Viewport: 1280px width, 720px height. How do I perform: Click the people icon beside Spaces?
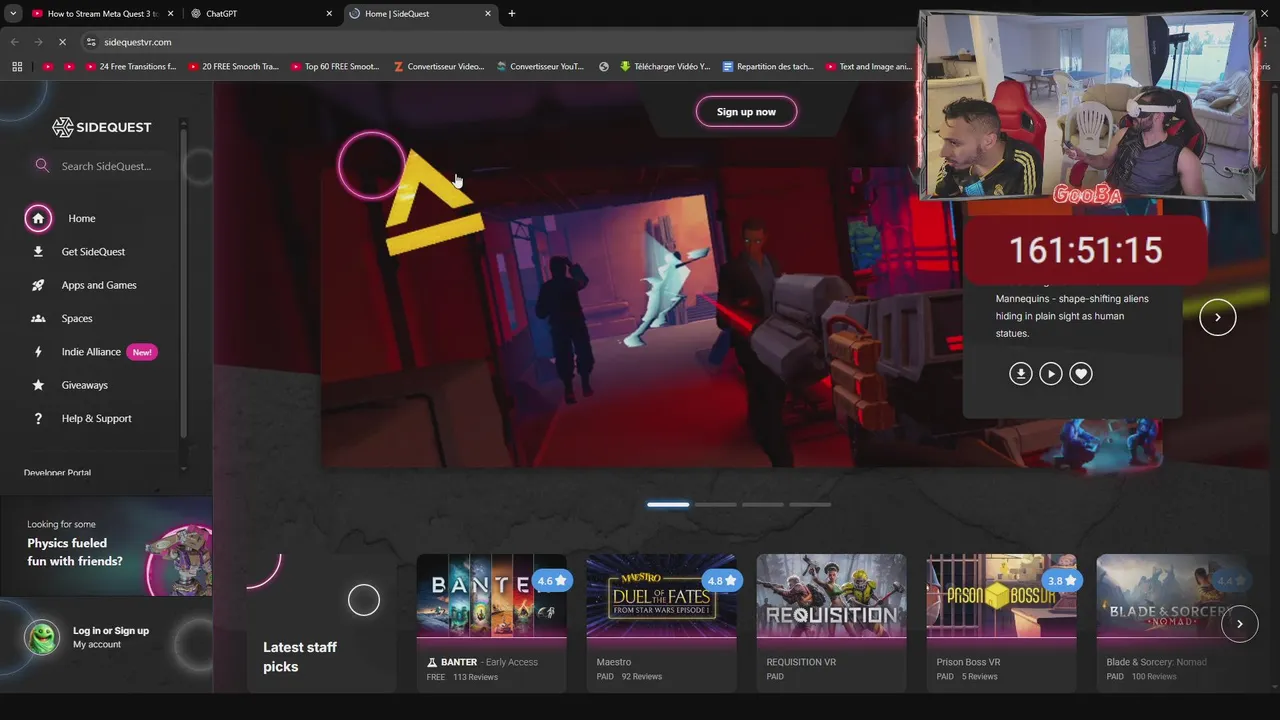click(38, 318)
